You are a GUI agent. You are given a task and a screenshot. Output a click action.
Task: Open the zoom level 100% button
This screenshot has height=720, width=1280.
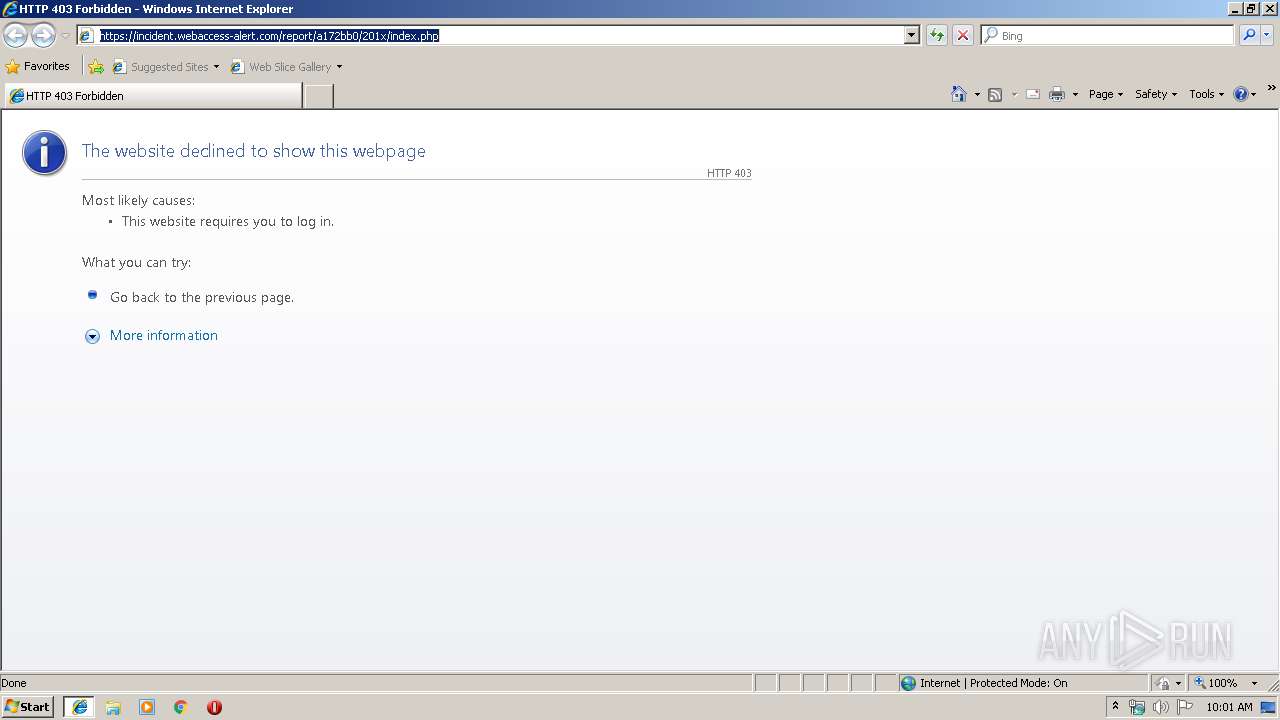[x=1216, y=683]
